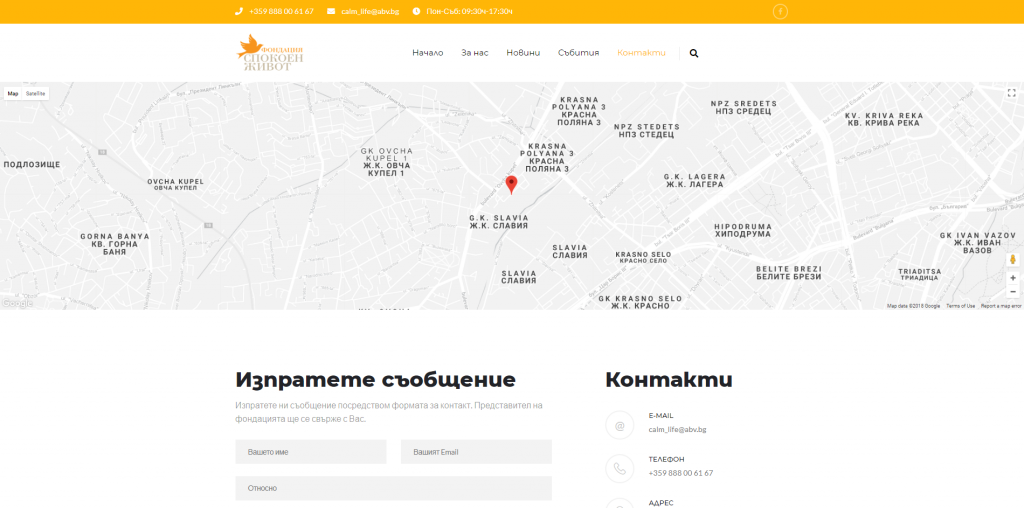Open map Terms of Use link
Screen dimensions: 1024x508
[x=961, y=306]
